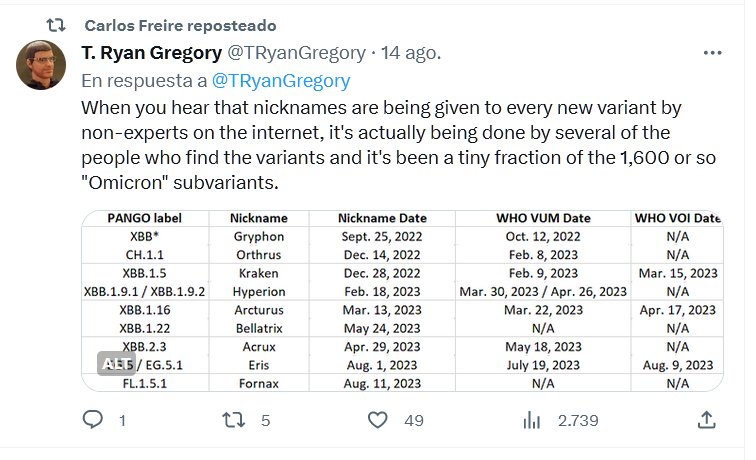Click the 1 reply count
This screenshot has height=460, width=756.
coord(122,421)
